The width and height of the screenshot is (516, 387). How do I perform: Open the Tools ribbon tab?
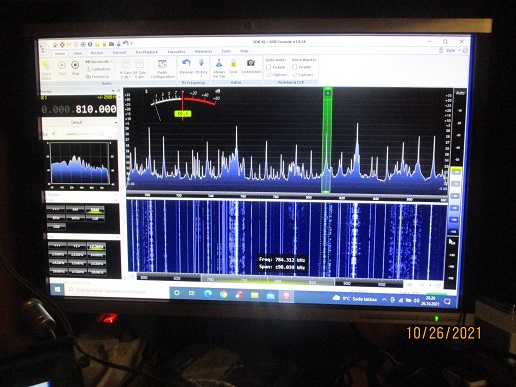point(226,51)
